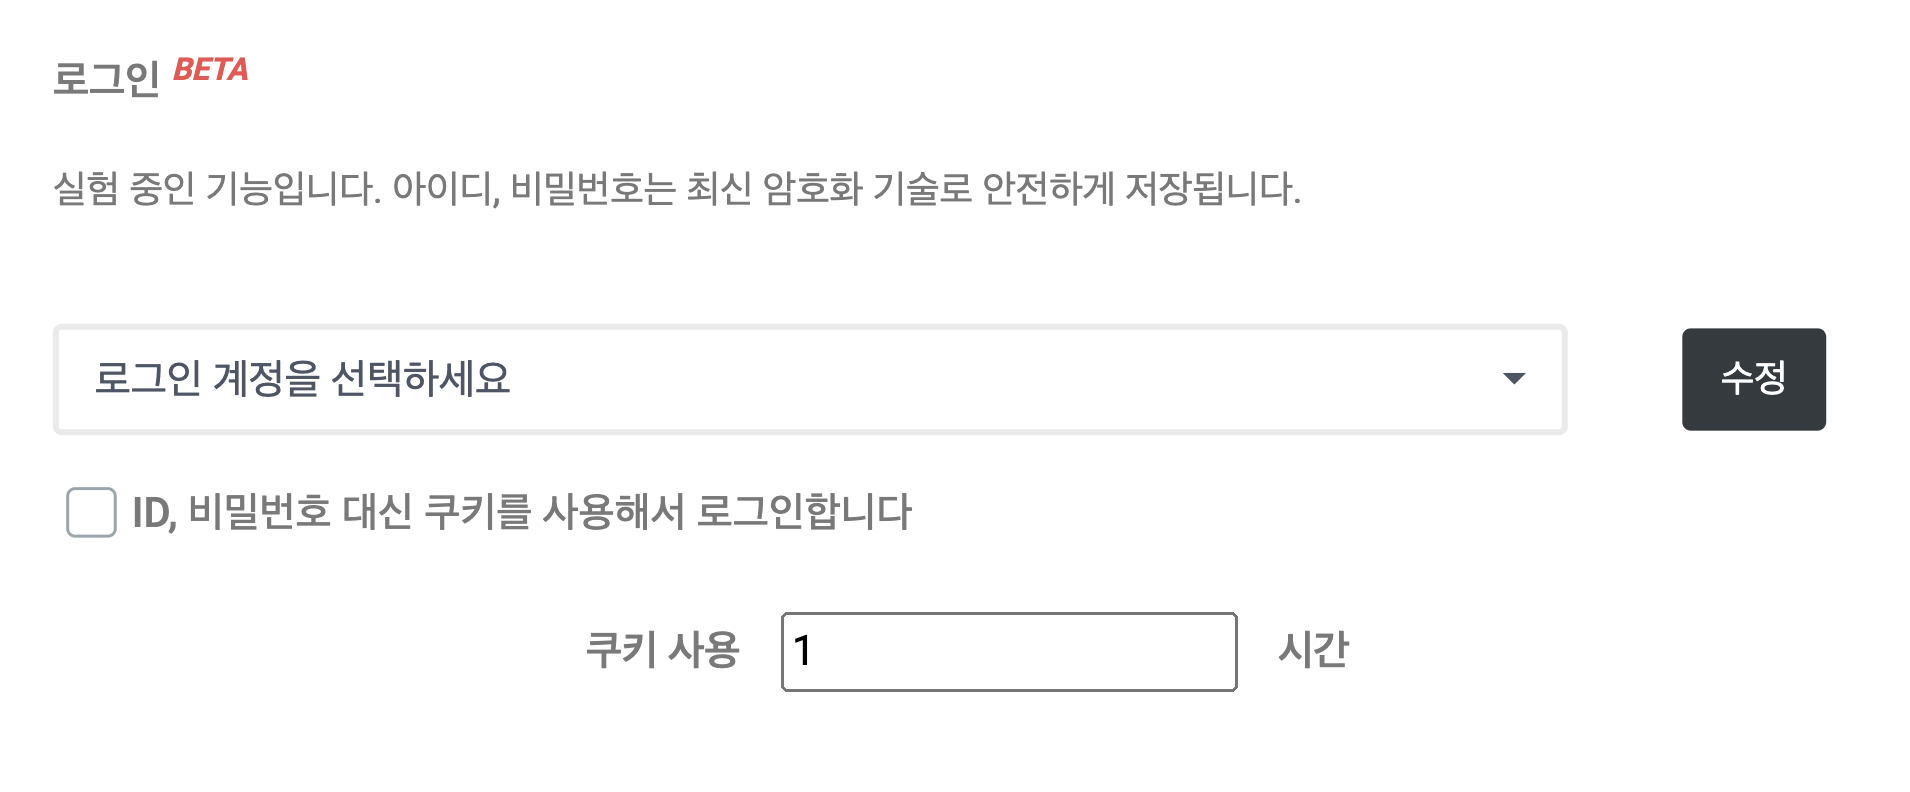Image resolution: width=1910 pixels, height=792 pixels.
Task: Click 로그인합니다 at the end of the checkbox label
Action: tap(804, 512)
